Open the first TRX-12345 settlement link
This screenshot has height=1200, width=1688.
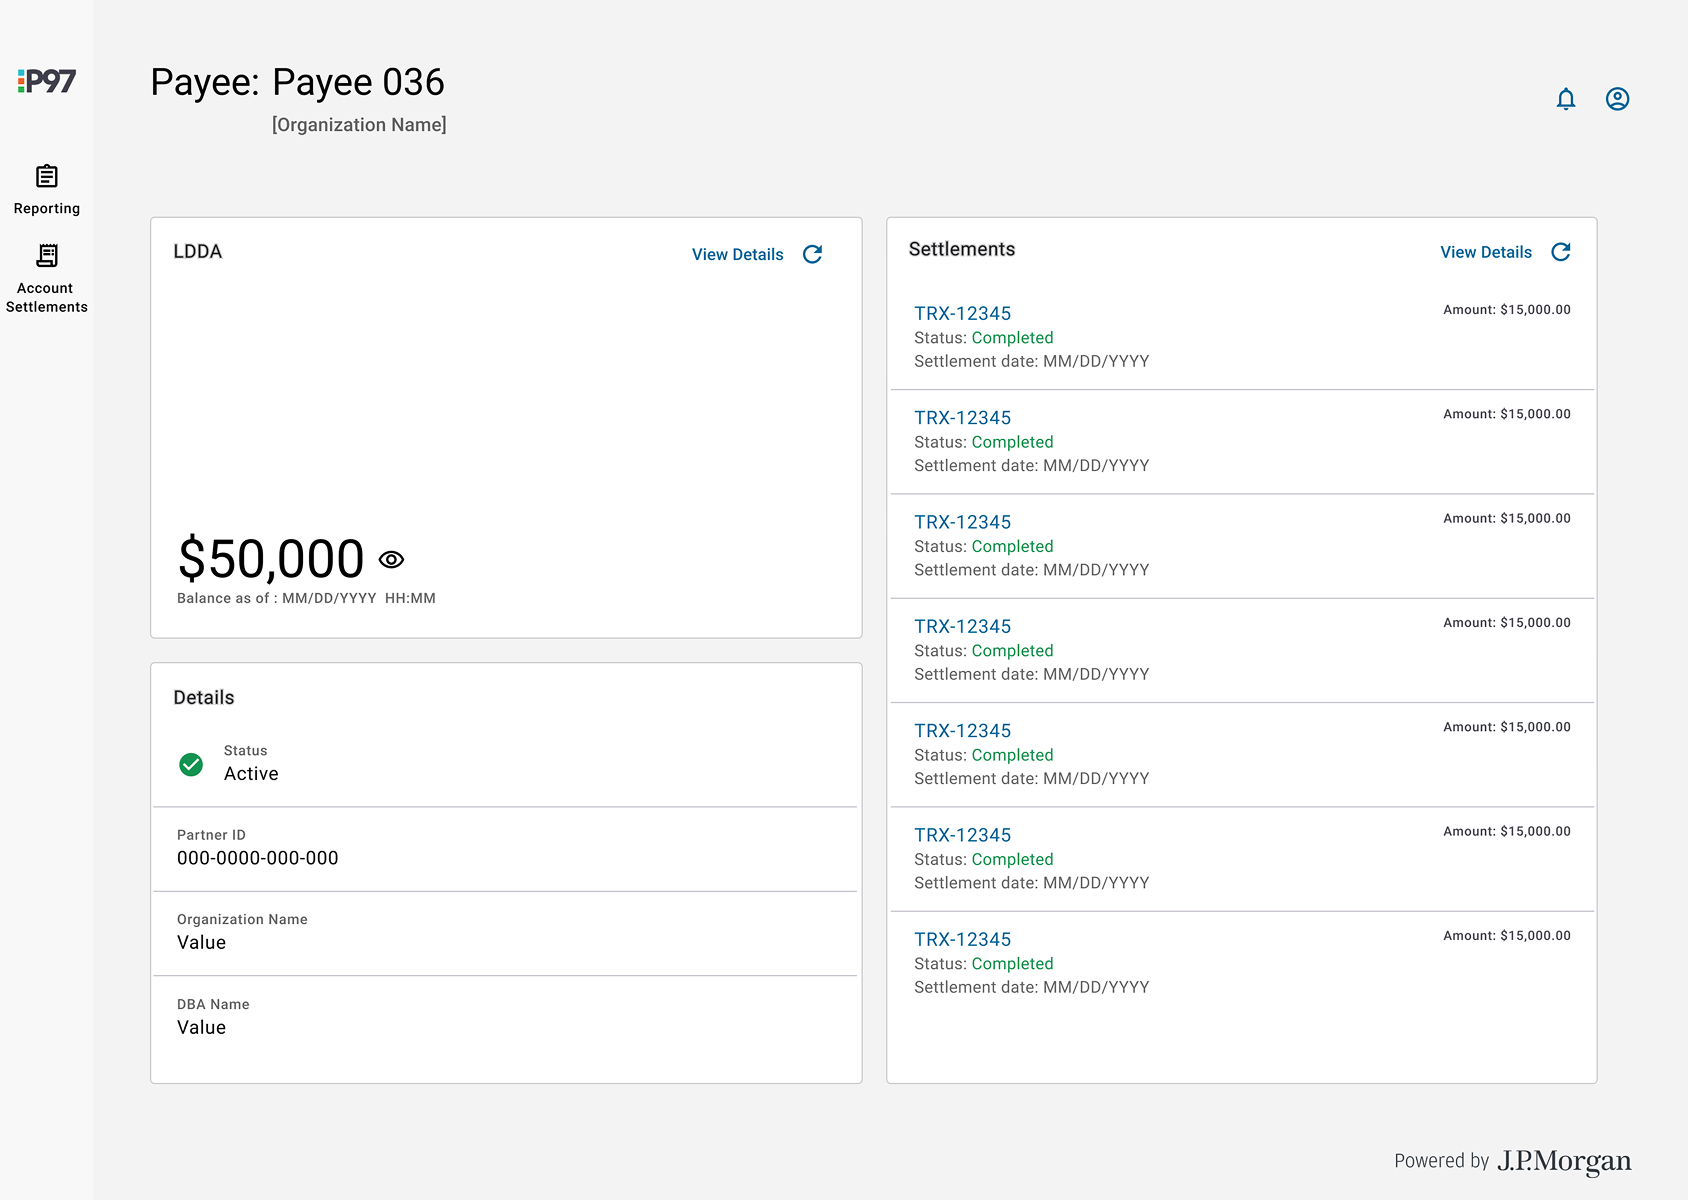pos(962,314)
